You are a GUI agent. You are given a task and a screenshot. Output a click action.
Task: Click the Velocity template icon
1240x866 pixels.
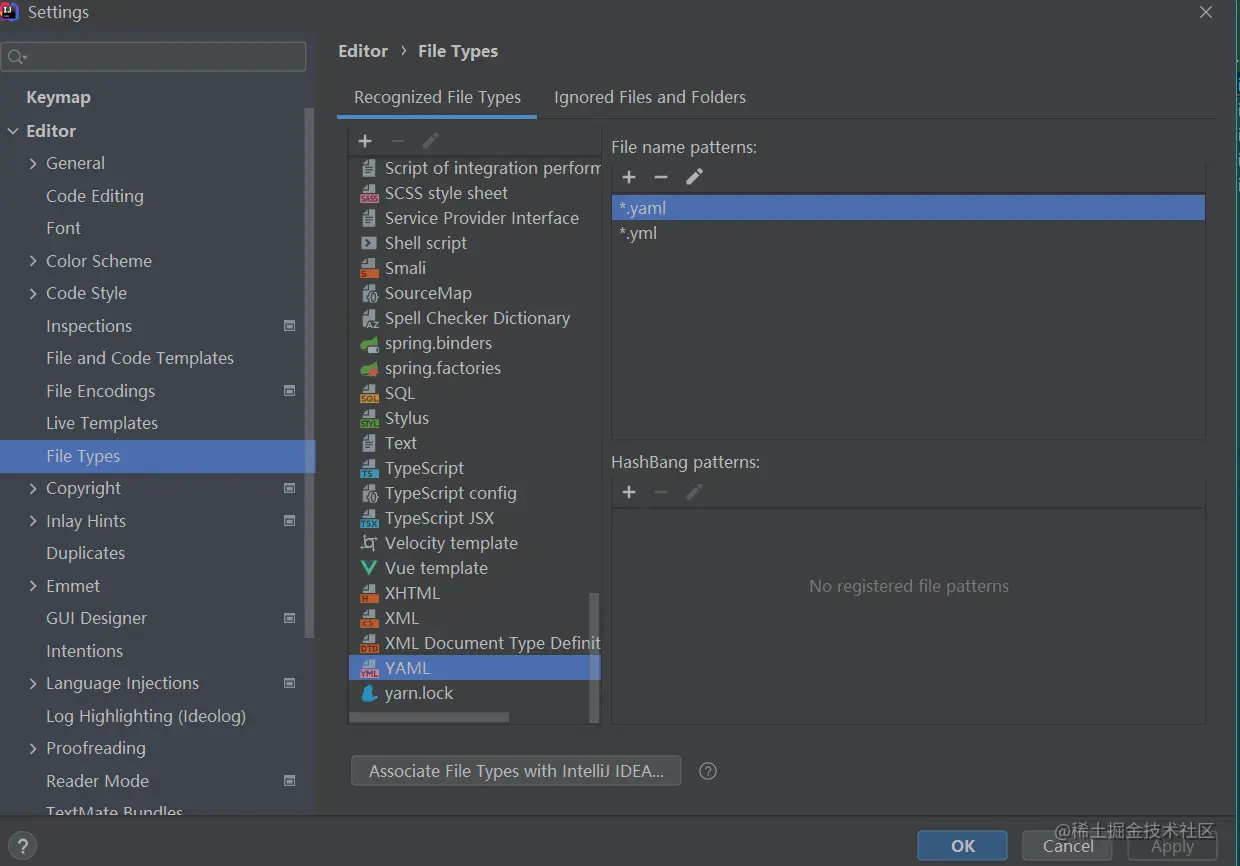point(369,543)
